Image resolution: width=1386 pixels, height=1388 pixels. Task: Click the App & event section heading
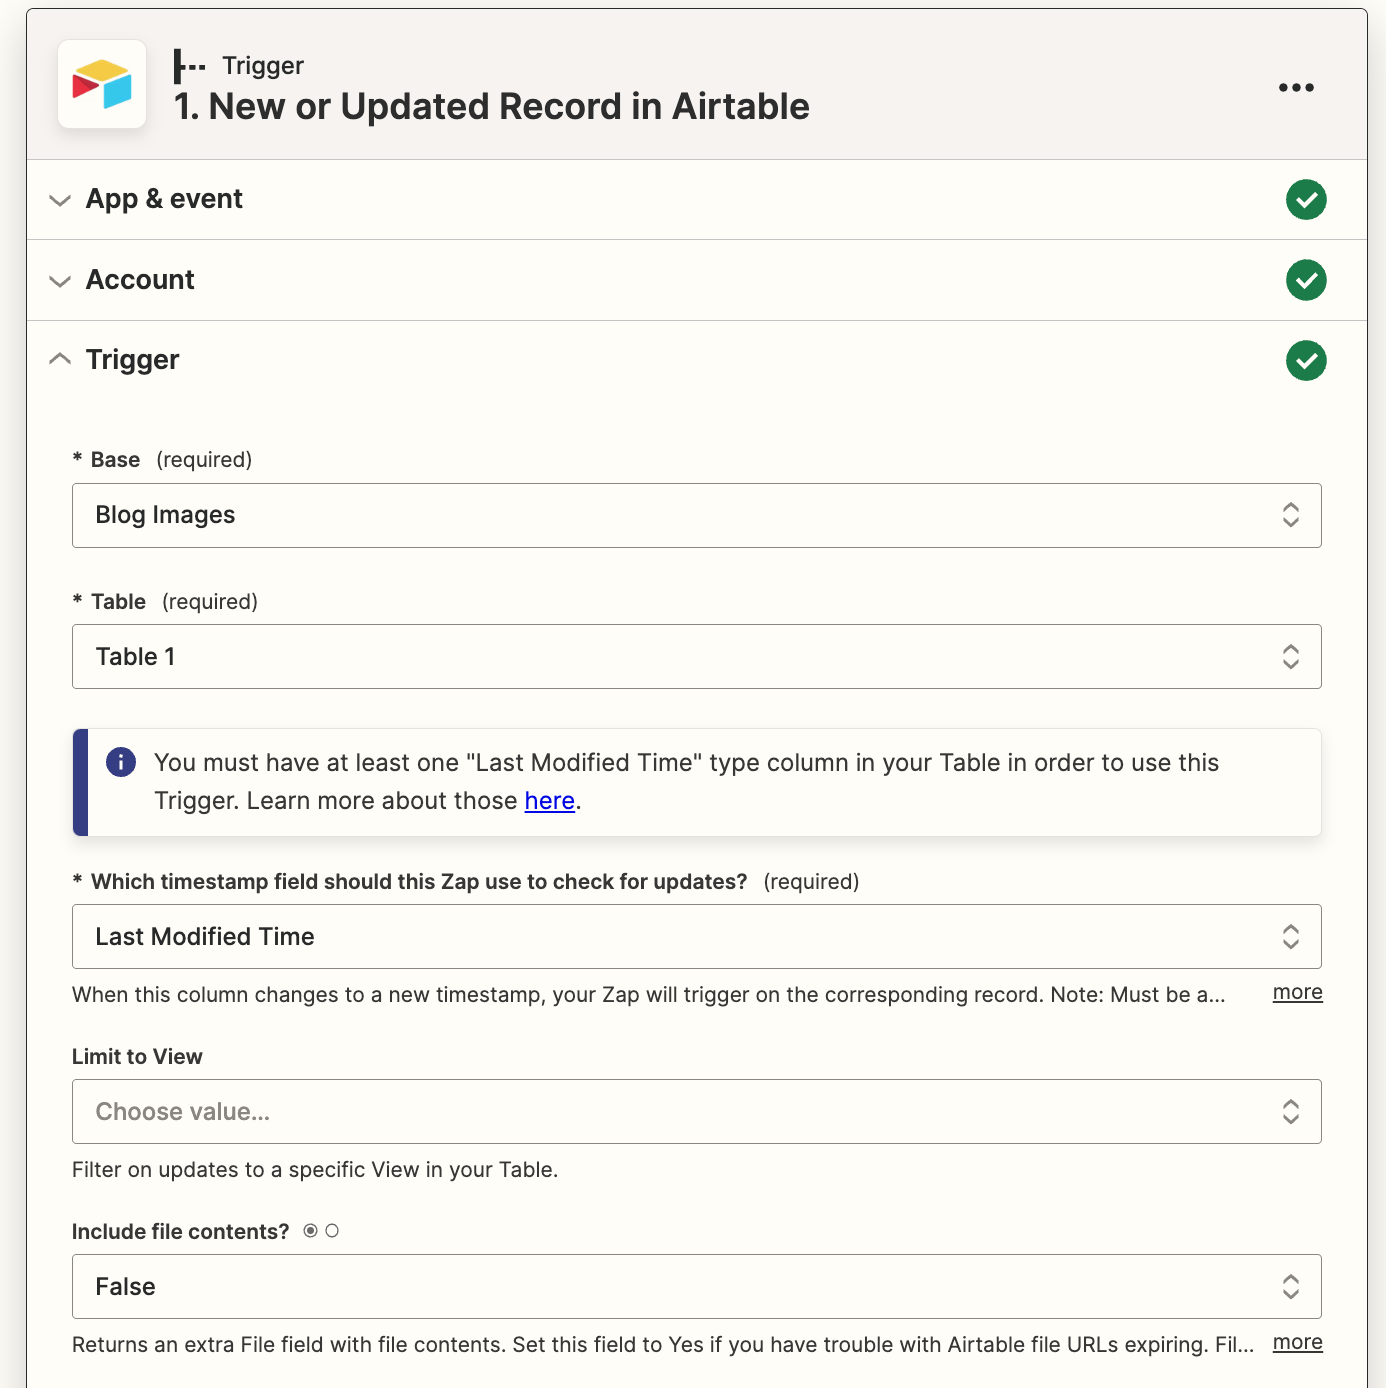coord(164,199)
